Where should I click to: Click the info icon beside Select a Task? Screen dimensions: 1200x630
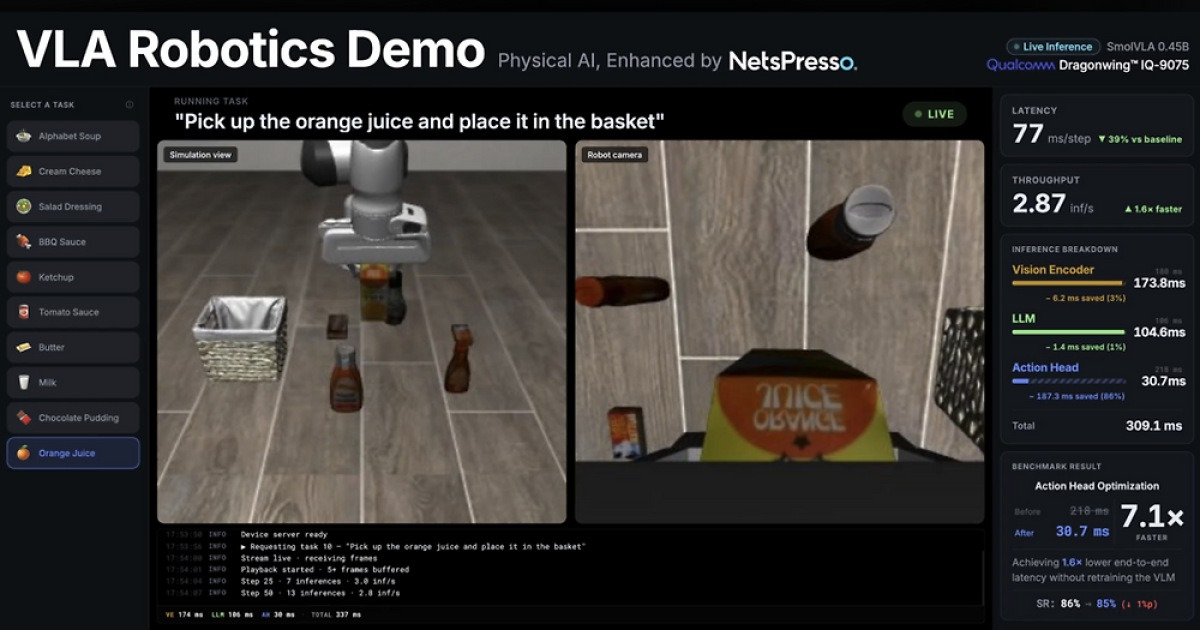[x=129, y=105]
